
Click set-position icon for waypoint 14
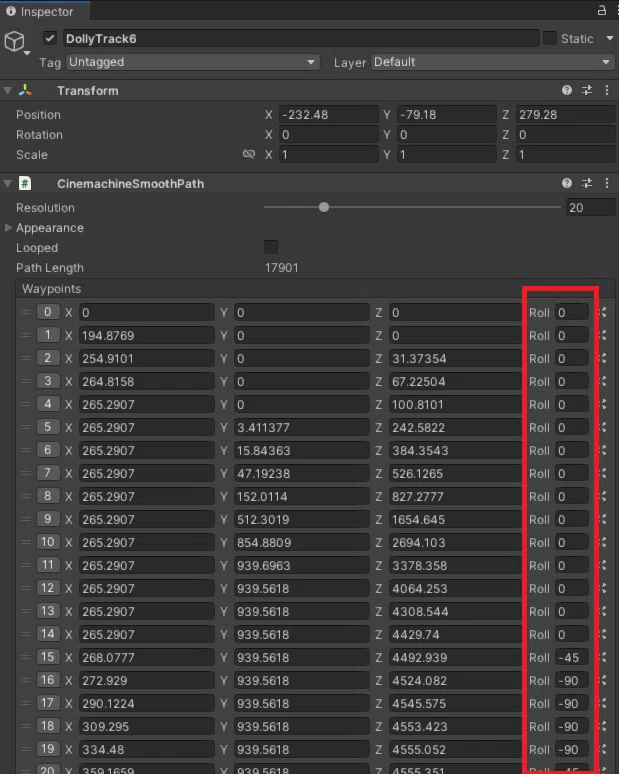coord(603,634)
